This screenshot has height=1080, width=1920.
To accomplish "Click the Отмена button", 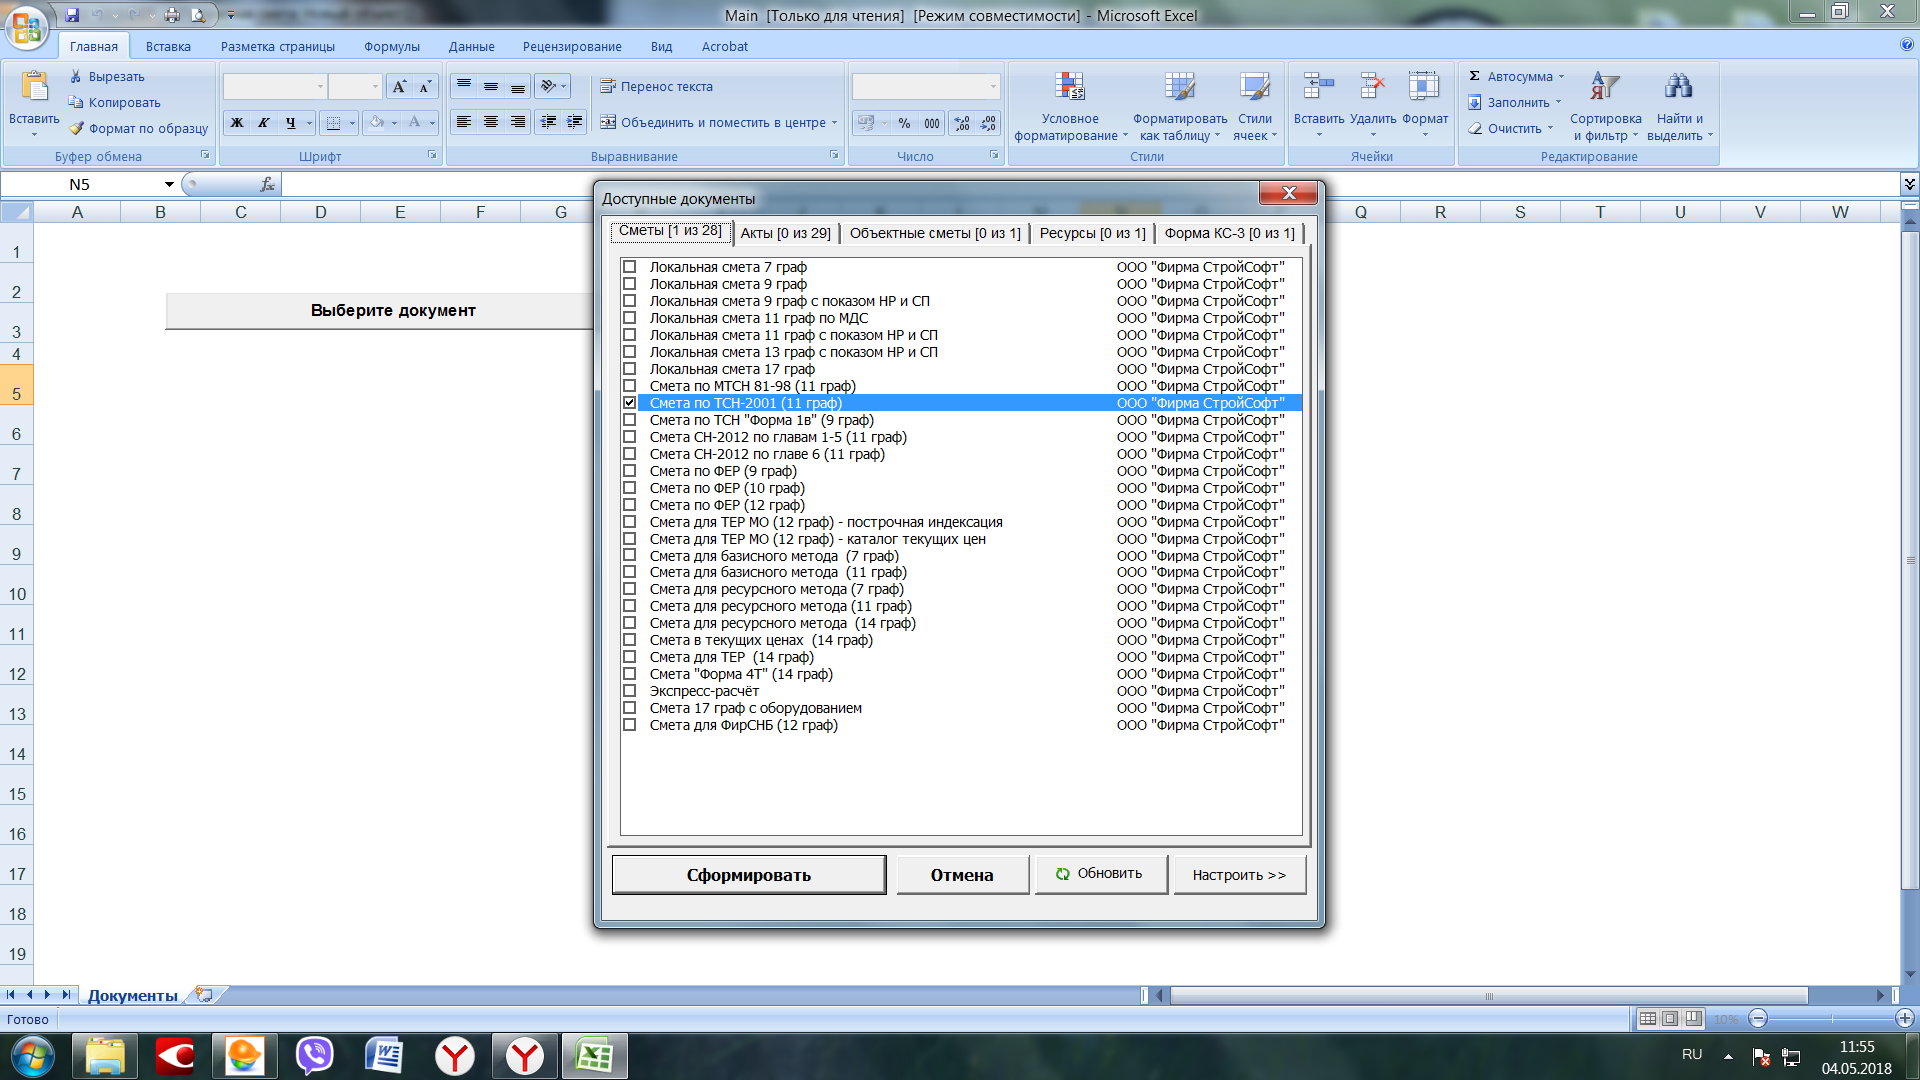I will pyautogui.click(x=962, y=875).
